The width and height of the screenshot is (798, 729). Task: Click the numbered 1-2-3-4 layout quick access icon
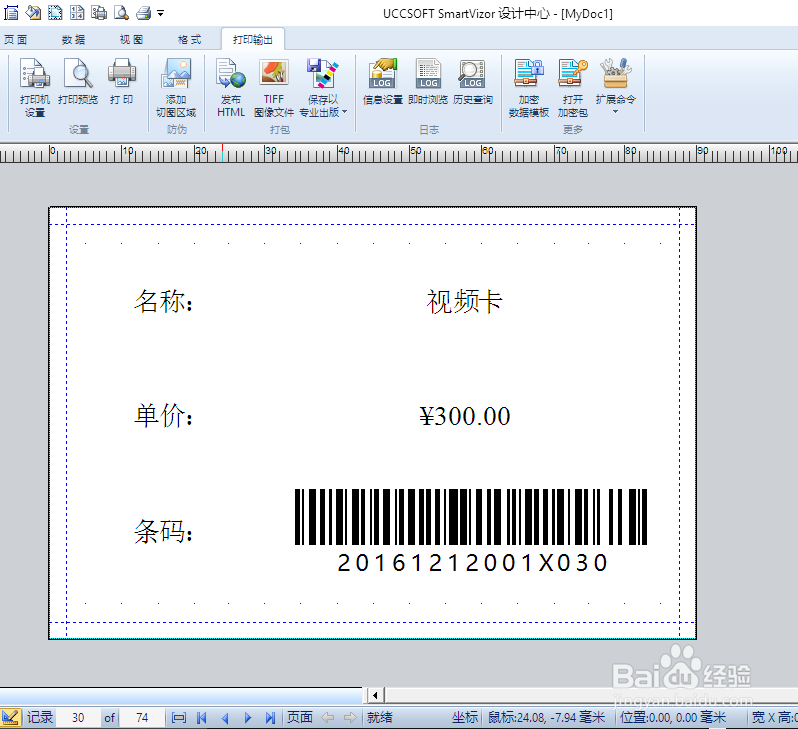[x=77, y=12]
